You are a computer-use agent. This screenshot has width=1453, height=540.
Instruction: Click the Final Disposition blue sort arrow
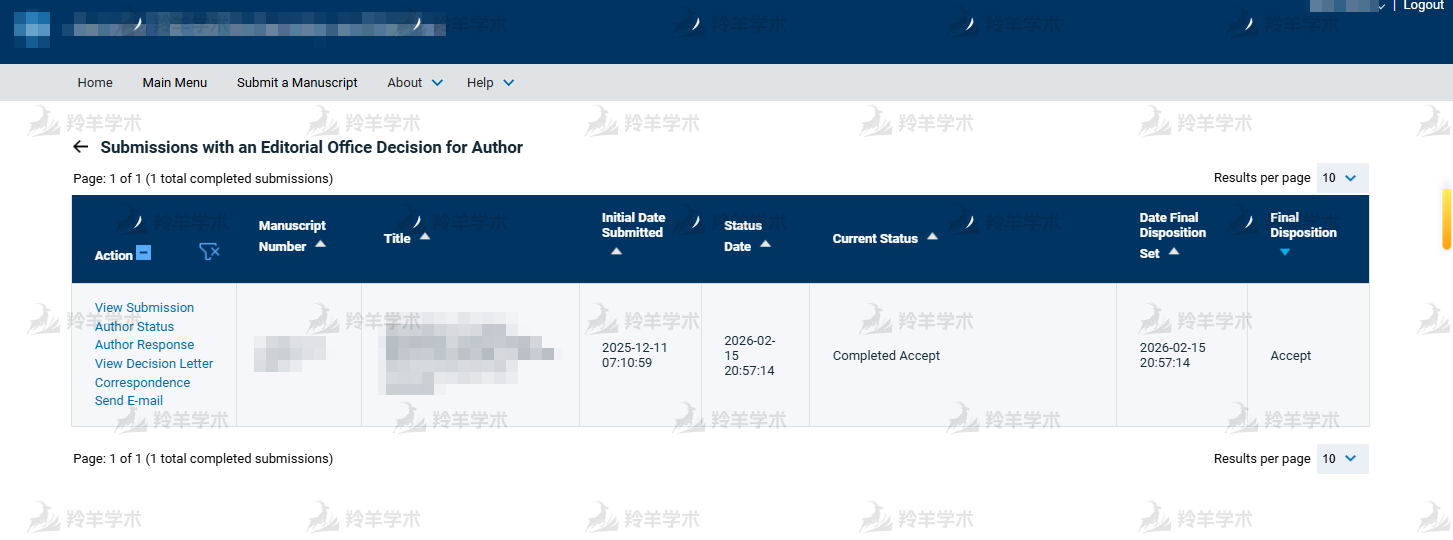point(1285,252)
